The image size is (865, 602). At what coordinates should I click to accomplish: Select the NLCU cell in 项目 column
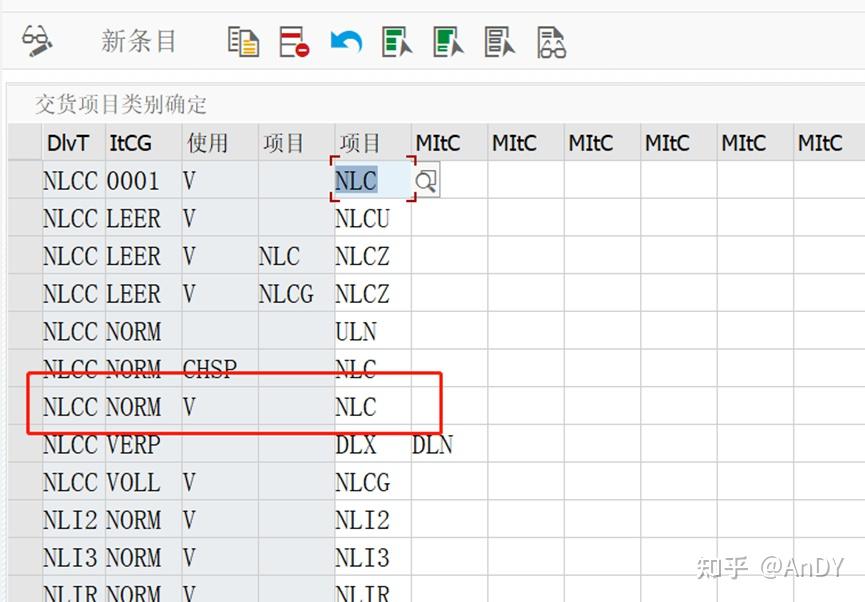[364, 218]
